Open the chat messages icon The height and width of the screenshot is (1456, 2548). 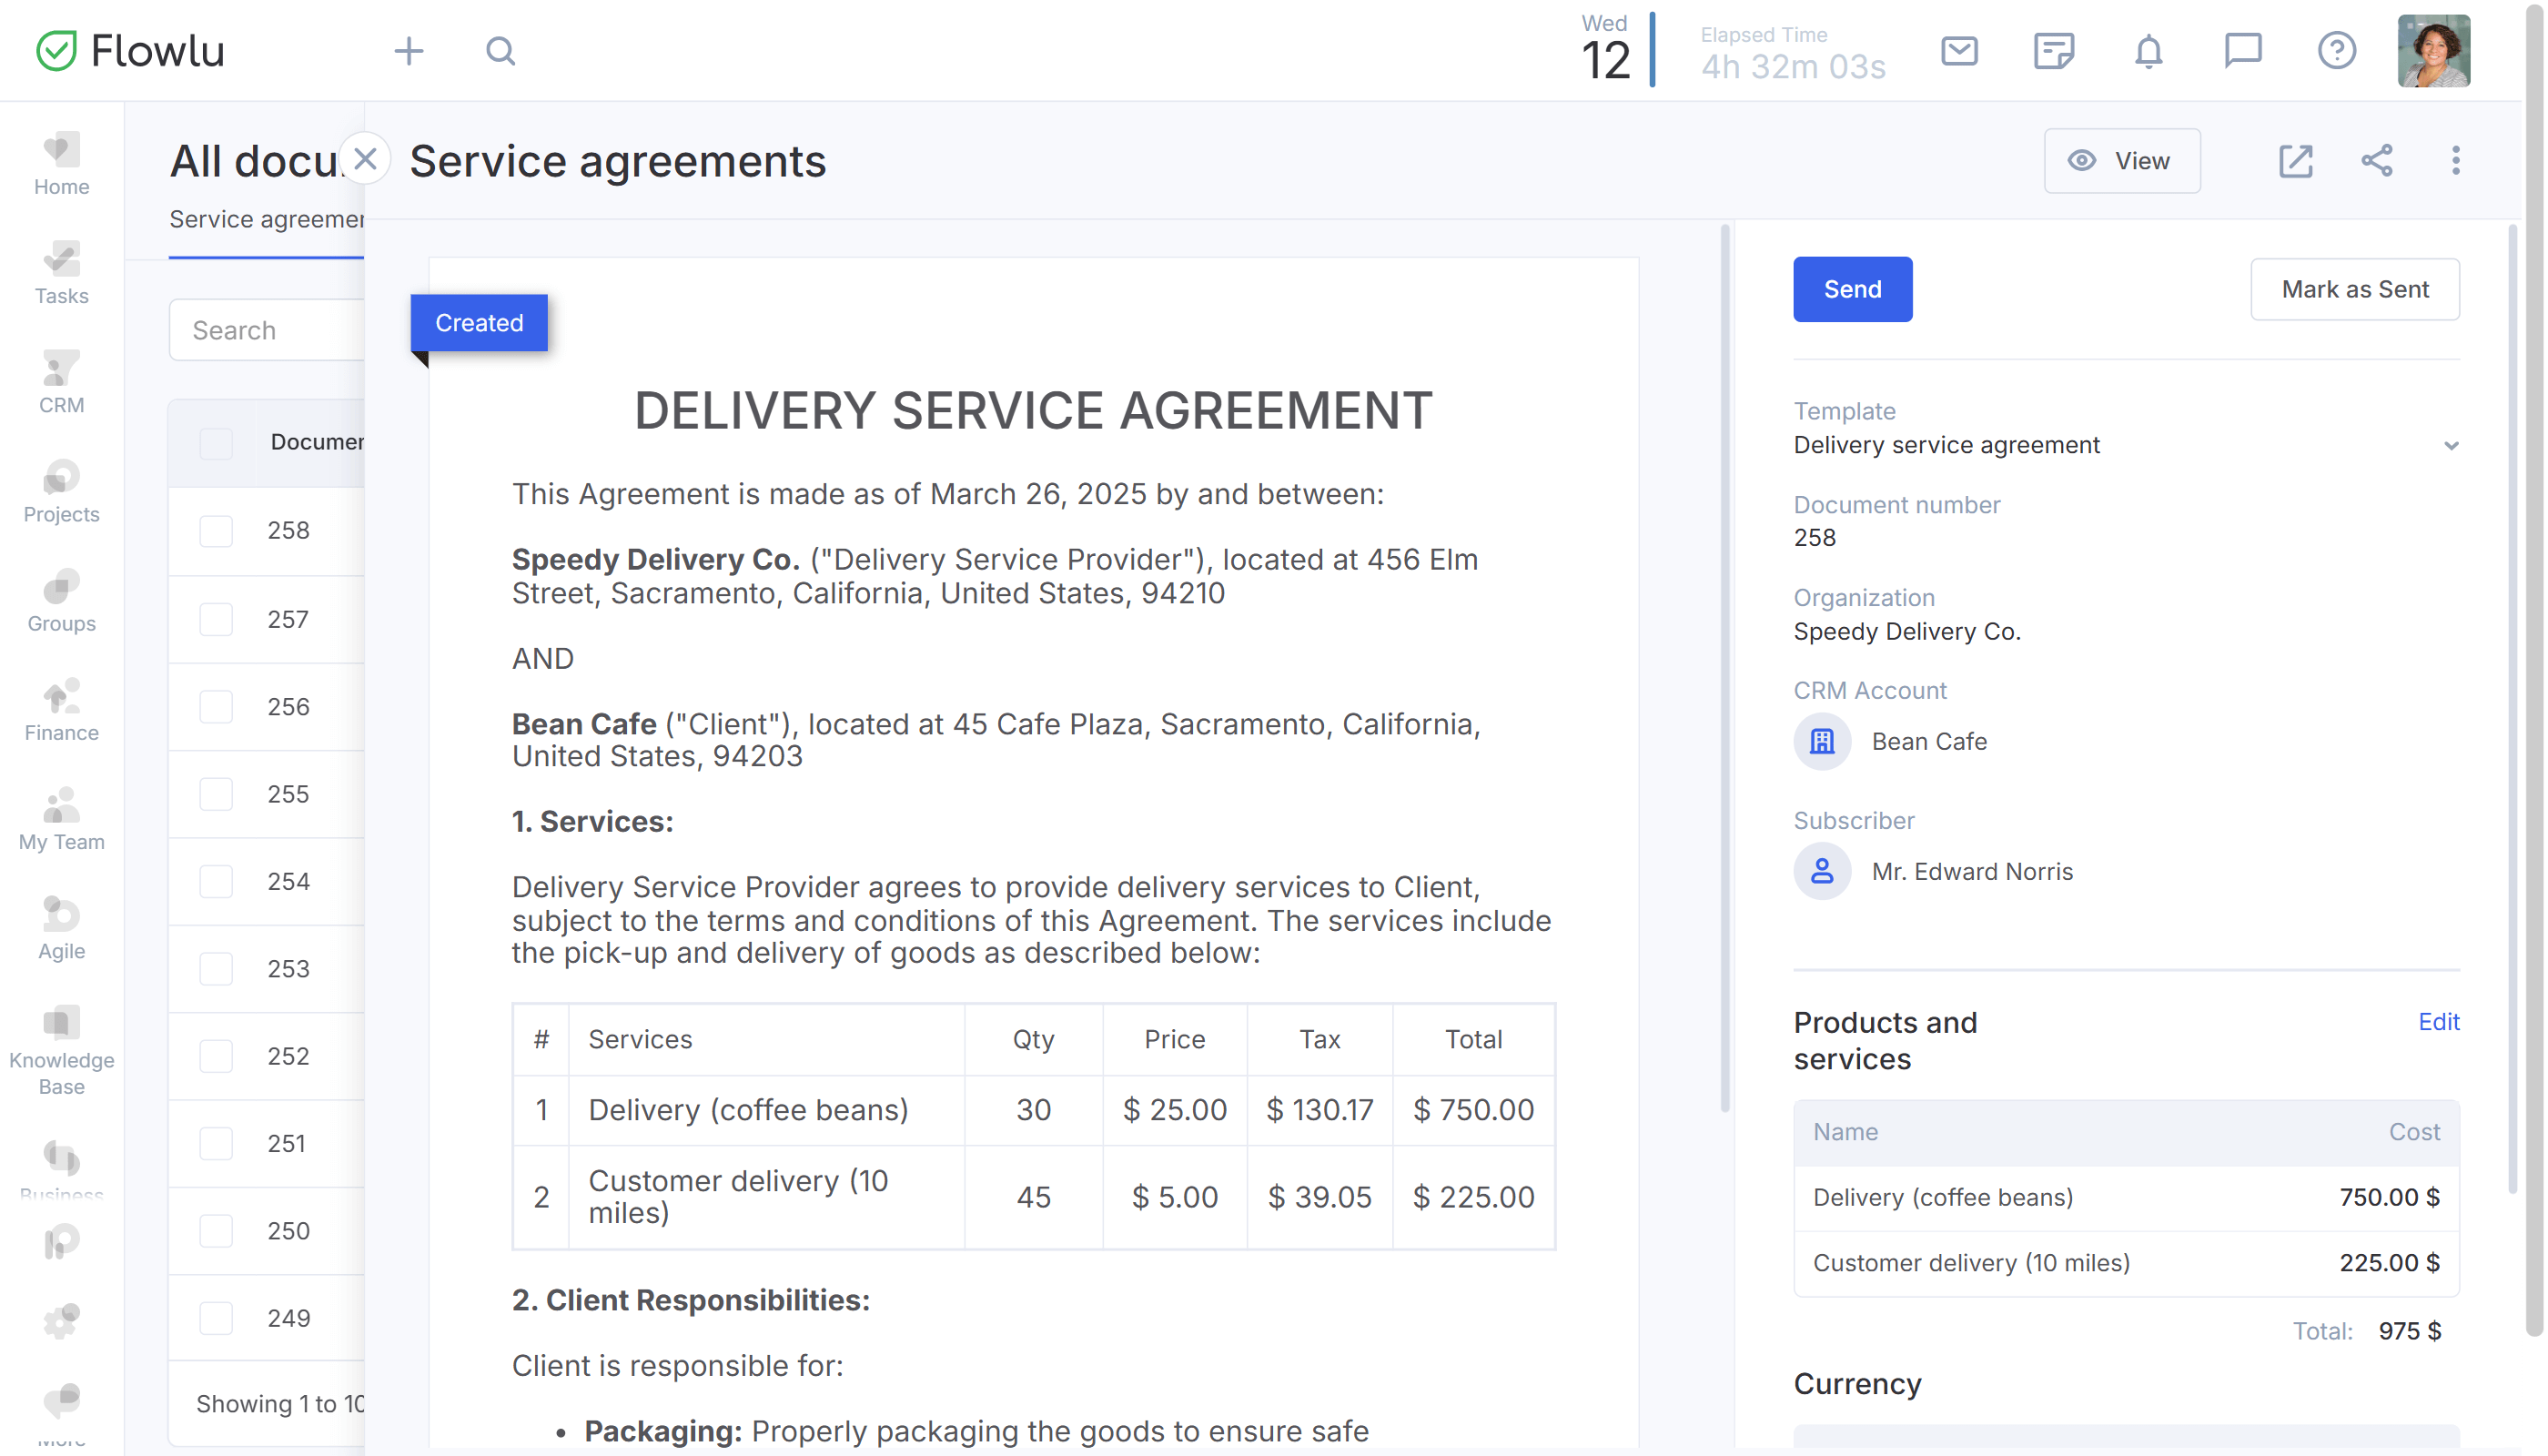pyautogui.click(x=2242, y=51)
